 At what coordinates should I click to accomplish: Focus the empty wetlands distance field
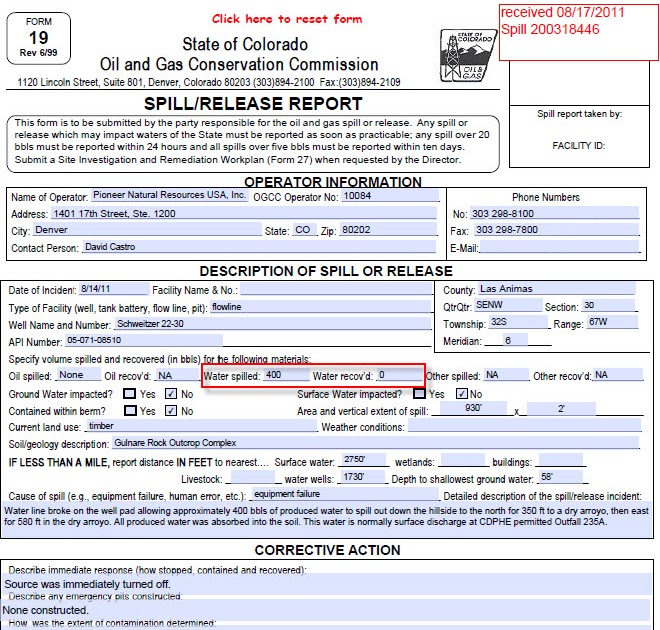click(463, 459)
